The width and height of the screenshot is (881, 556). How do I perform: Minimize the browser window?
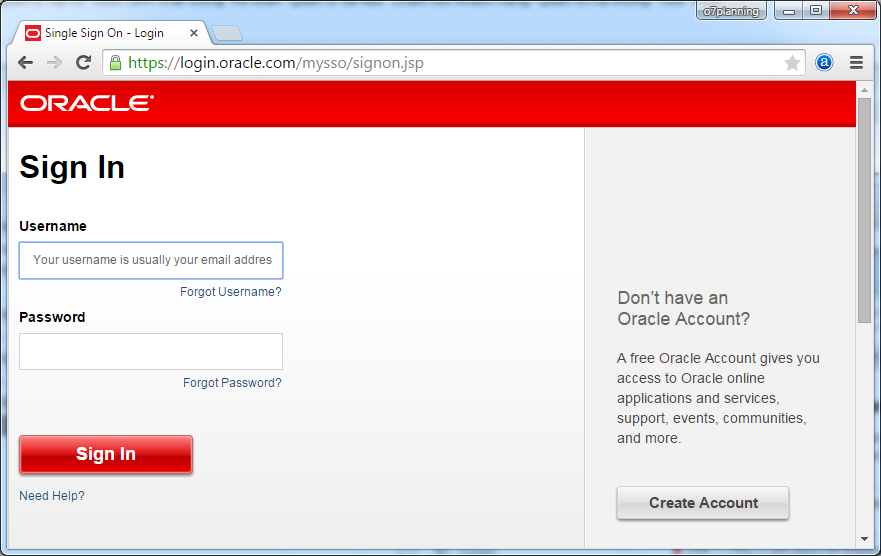point(789,11)
